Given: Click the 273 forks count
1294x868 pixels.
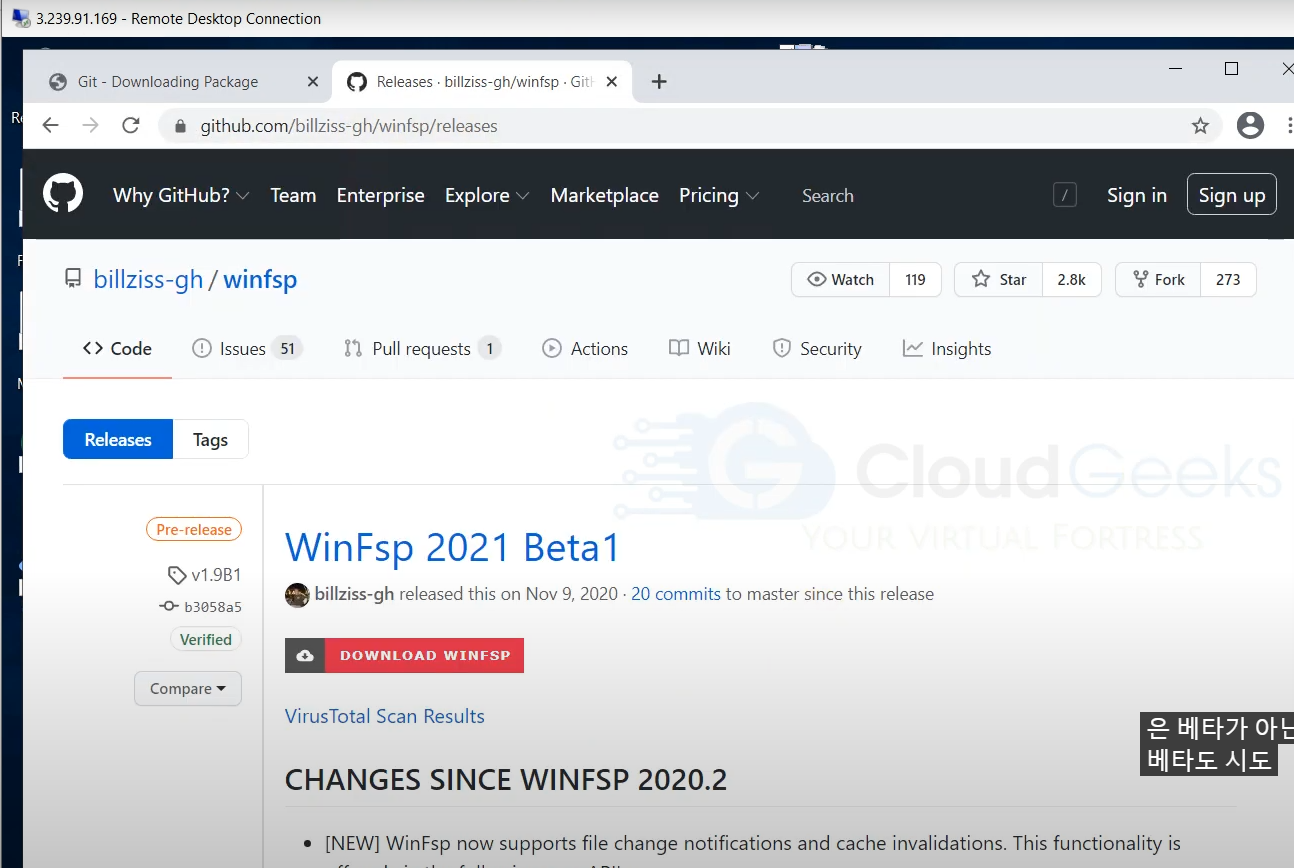Looking at the screenshot, I should point(1228,280).
